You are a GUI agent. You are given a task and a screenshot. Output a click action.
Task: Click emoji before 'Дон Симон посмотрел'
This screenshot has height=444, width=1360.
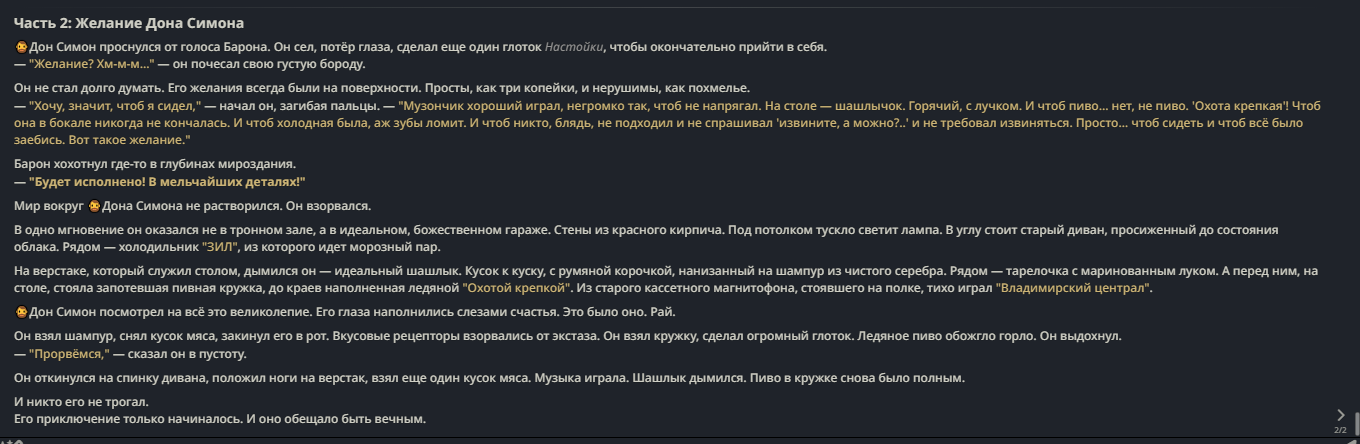click(x=21, y=312)
